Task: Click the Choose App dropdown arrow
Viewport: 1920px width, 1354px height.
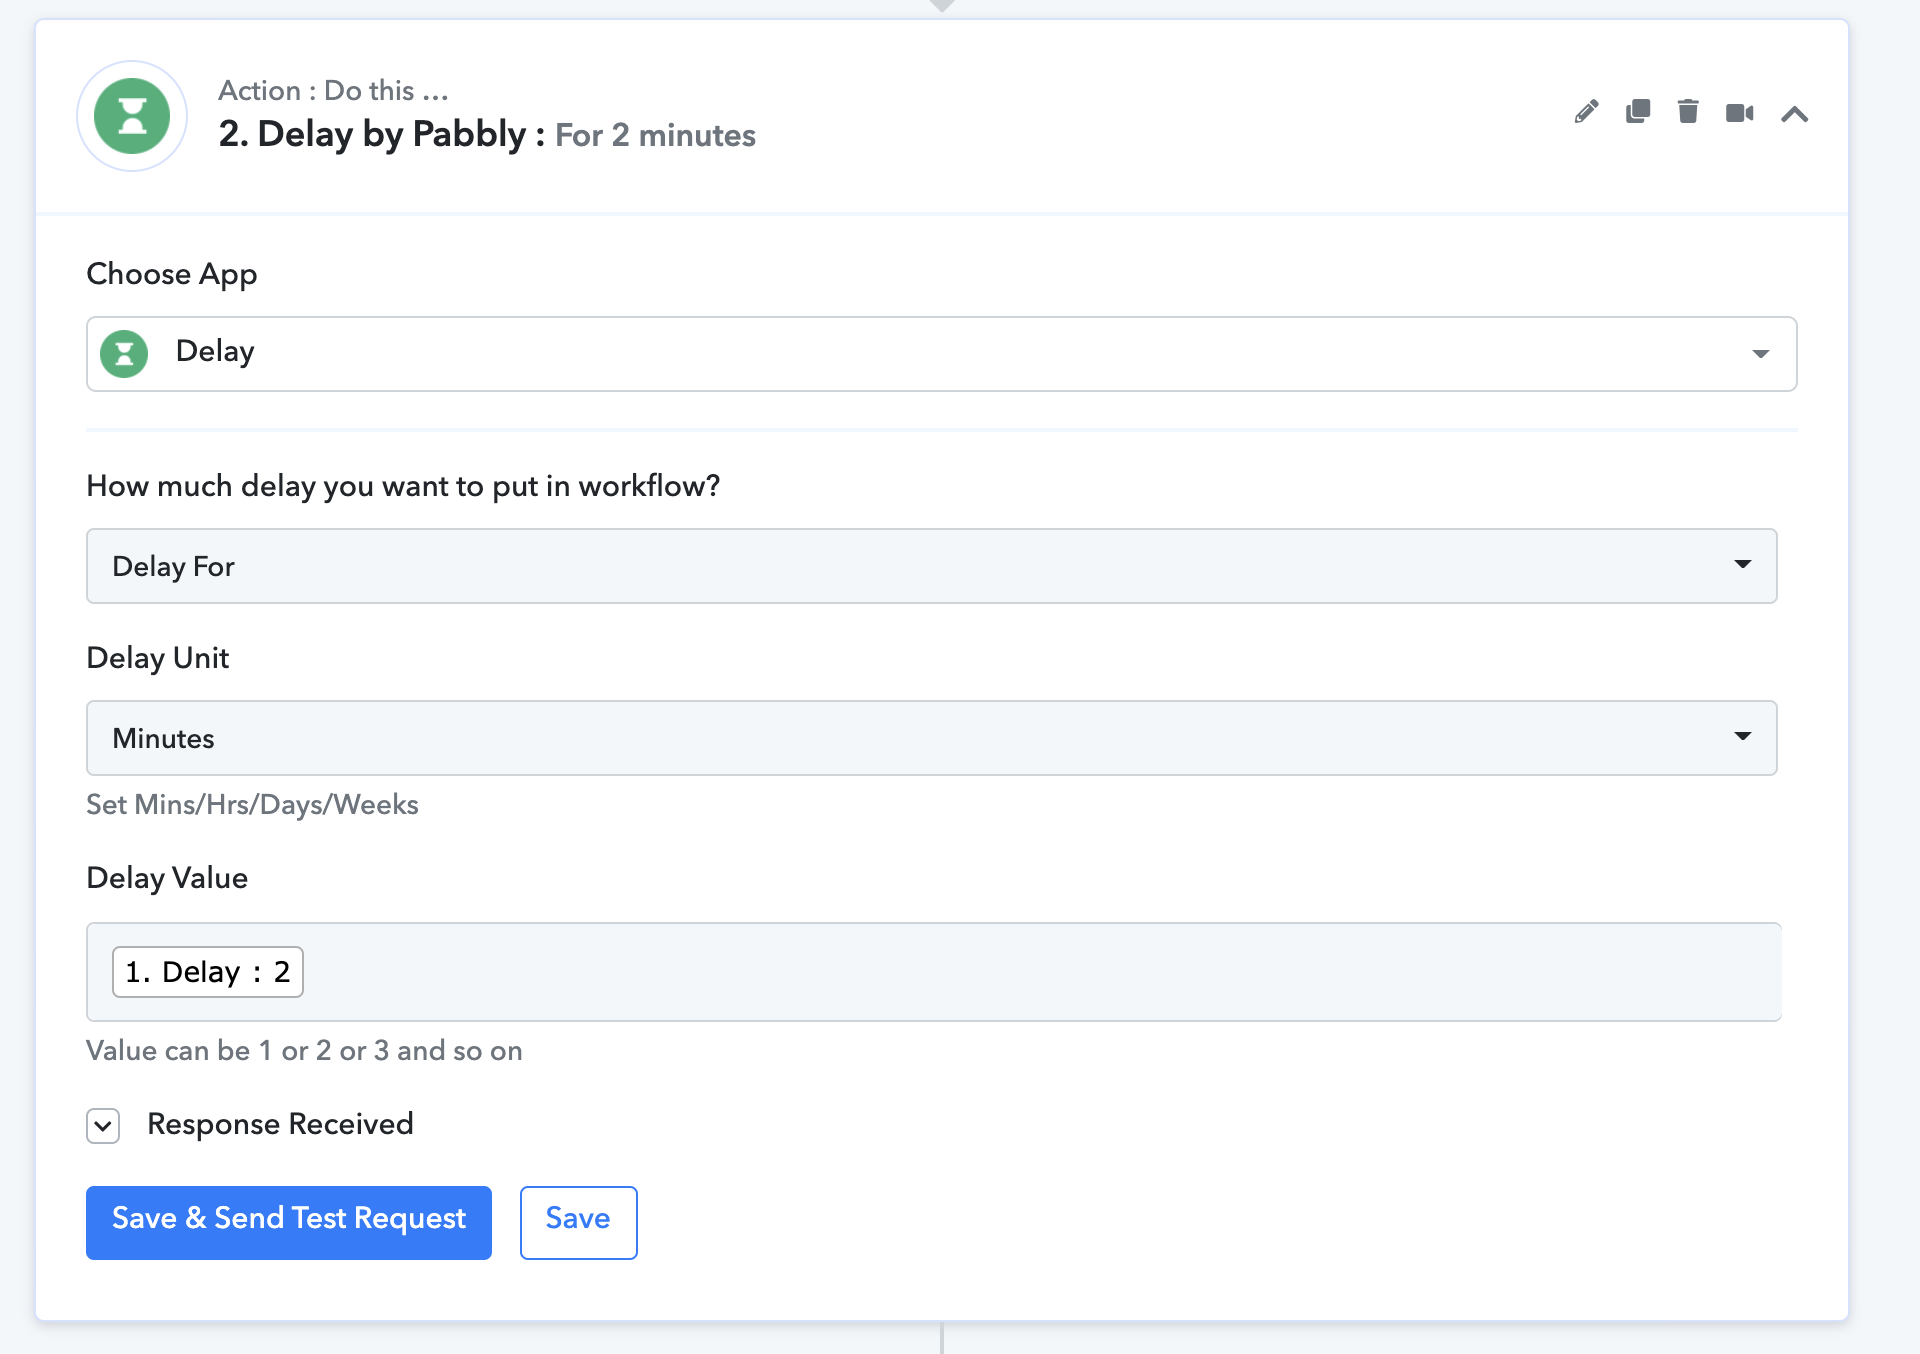Action: (x=1761, y=354)
